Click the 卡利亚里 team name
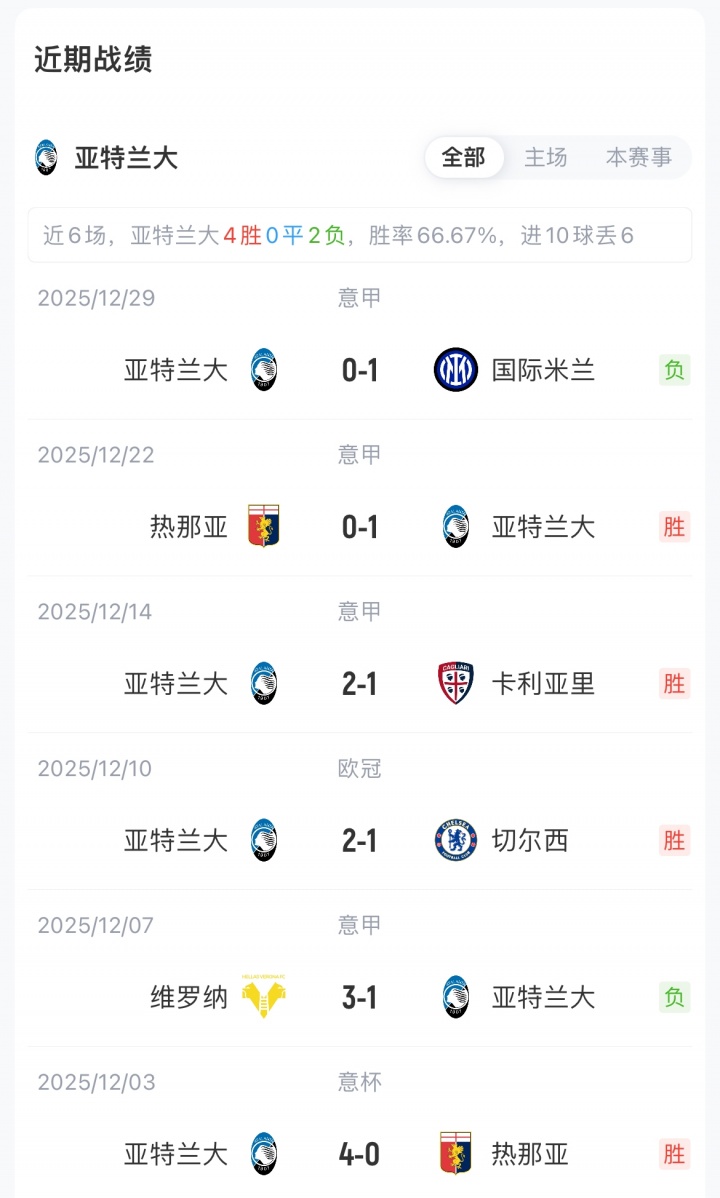This screenshot has width=720, height=1198. pyautogui.click(x=543, y=684)
